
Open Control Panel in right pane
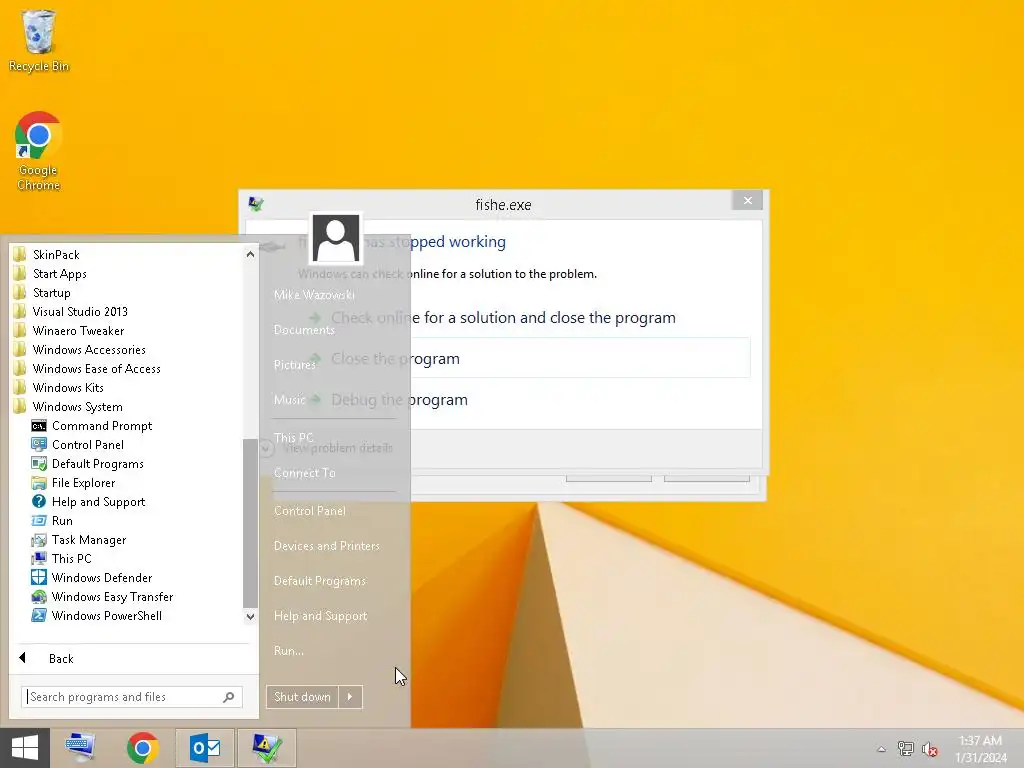tap(310, 511)
